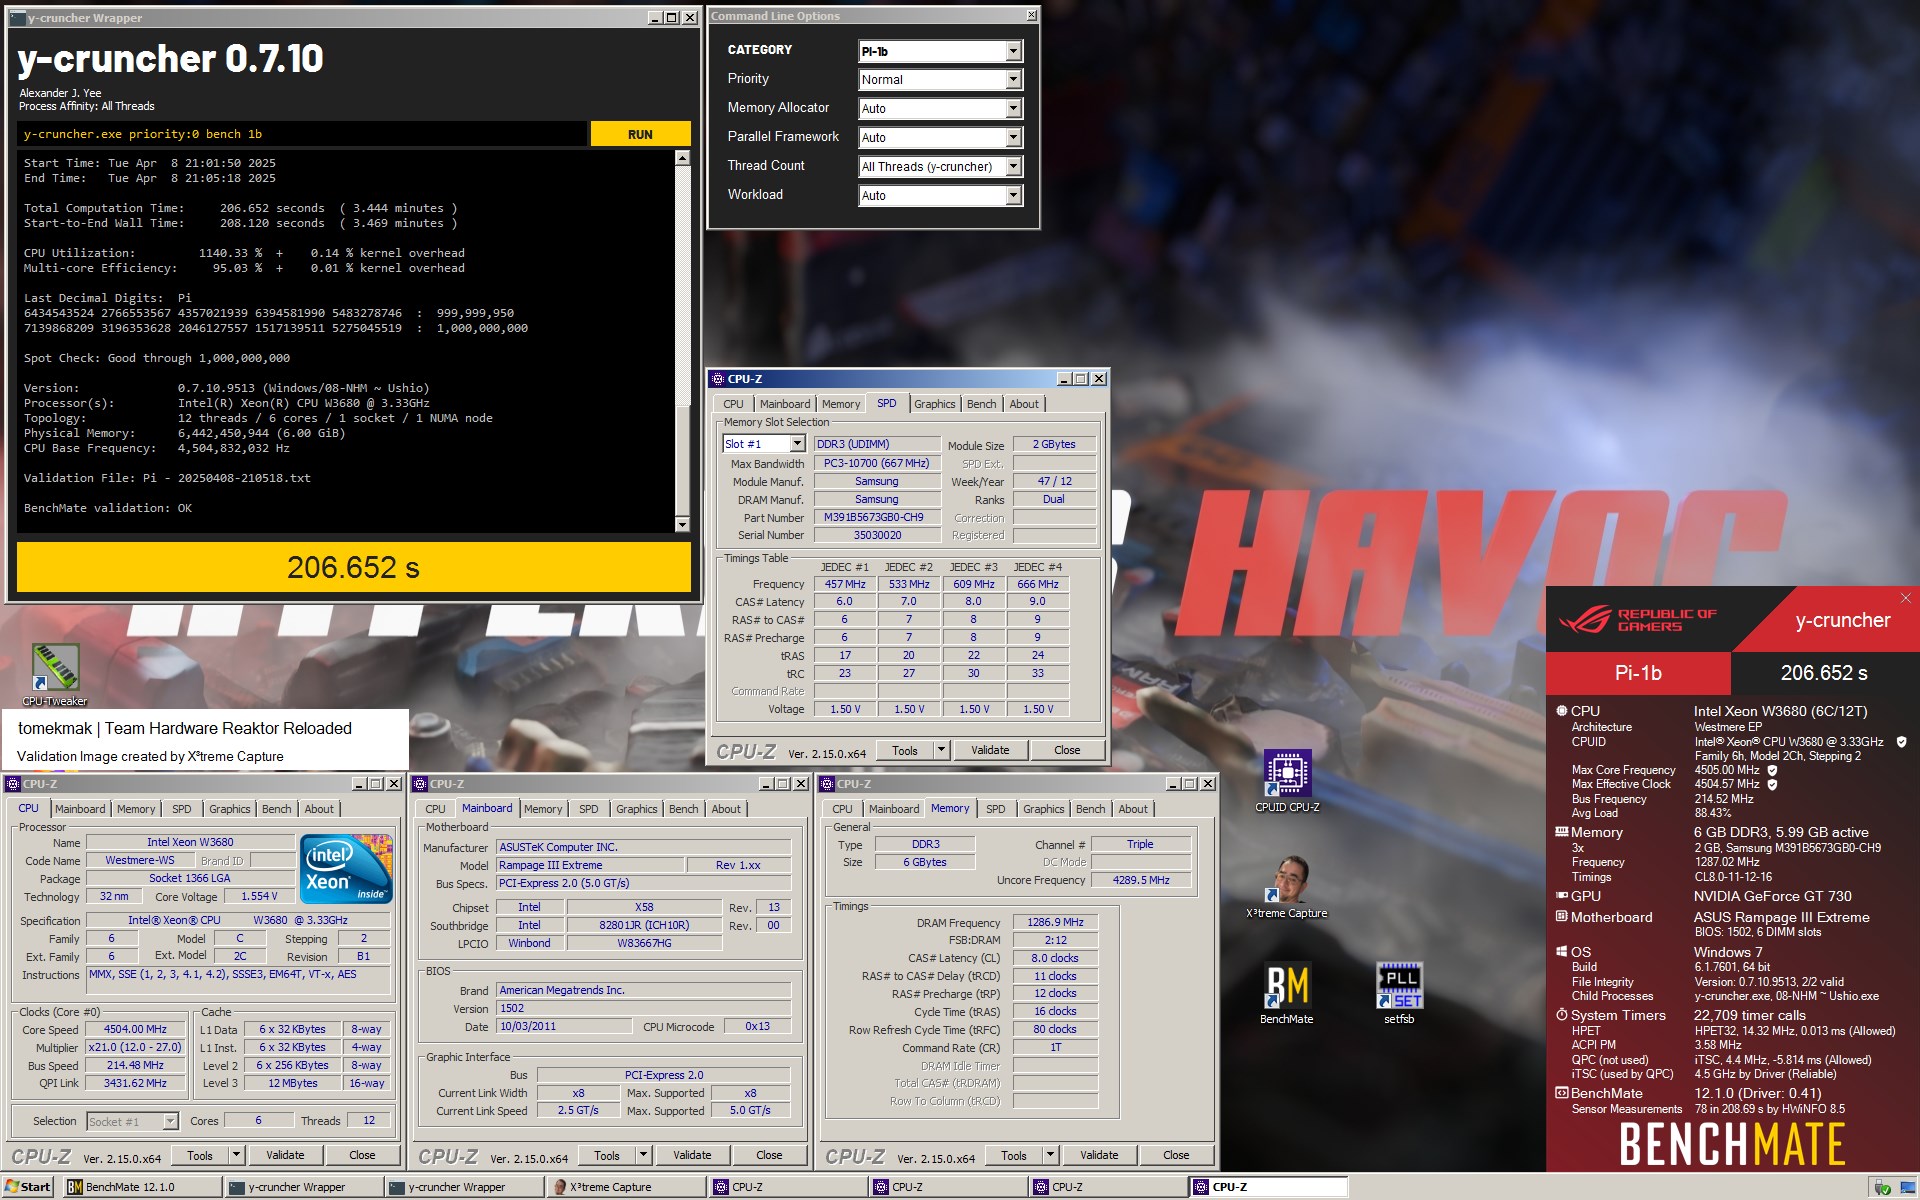
Task: Click the BIOS Version 1502 field
Action: (644, 1008)
